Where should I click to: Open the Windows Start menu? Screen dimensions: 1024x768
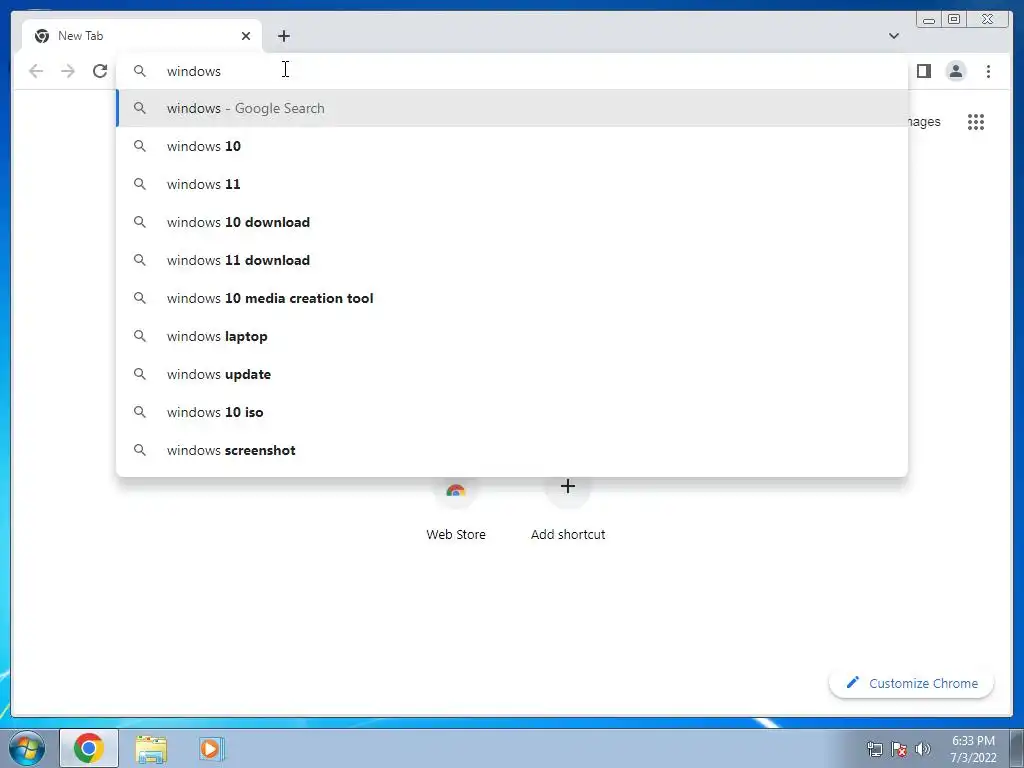(x=27, y=748)
